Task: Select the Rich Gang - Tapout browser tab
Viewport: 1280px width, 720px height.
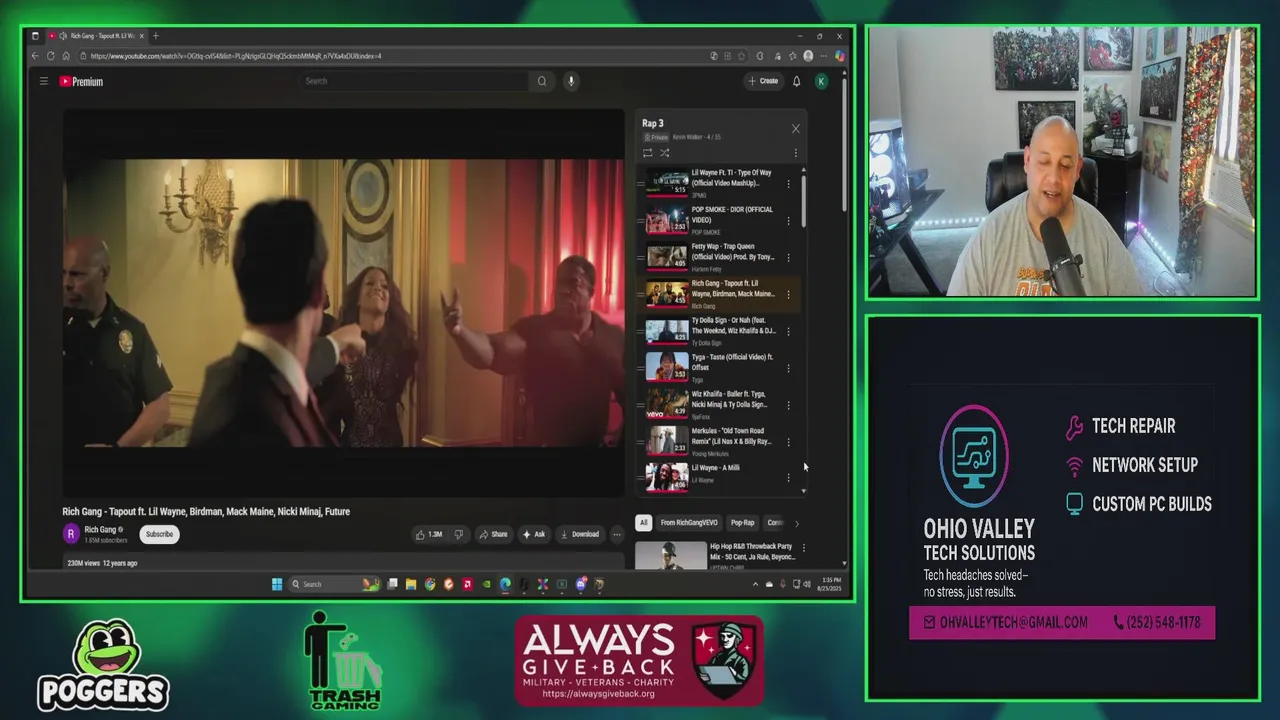Action: tap(97, 36)
